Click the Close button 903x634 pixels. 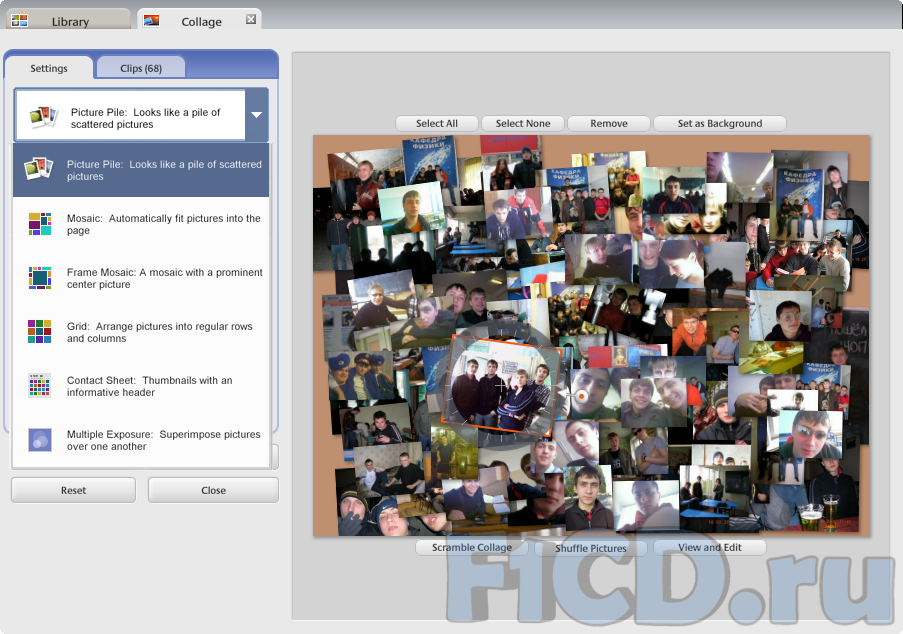[x=213, y=490]
